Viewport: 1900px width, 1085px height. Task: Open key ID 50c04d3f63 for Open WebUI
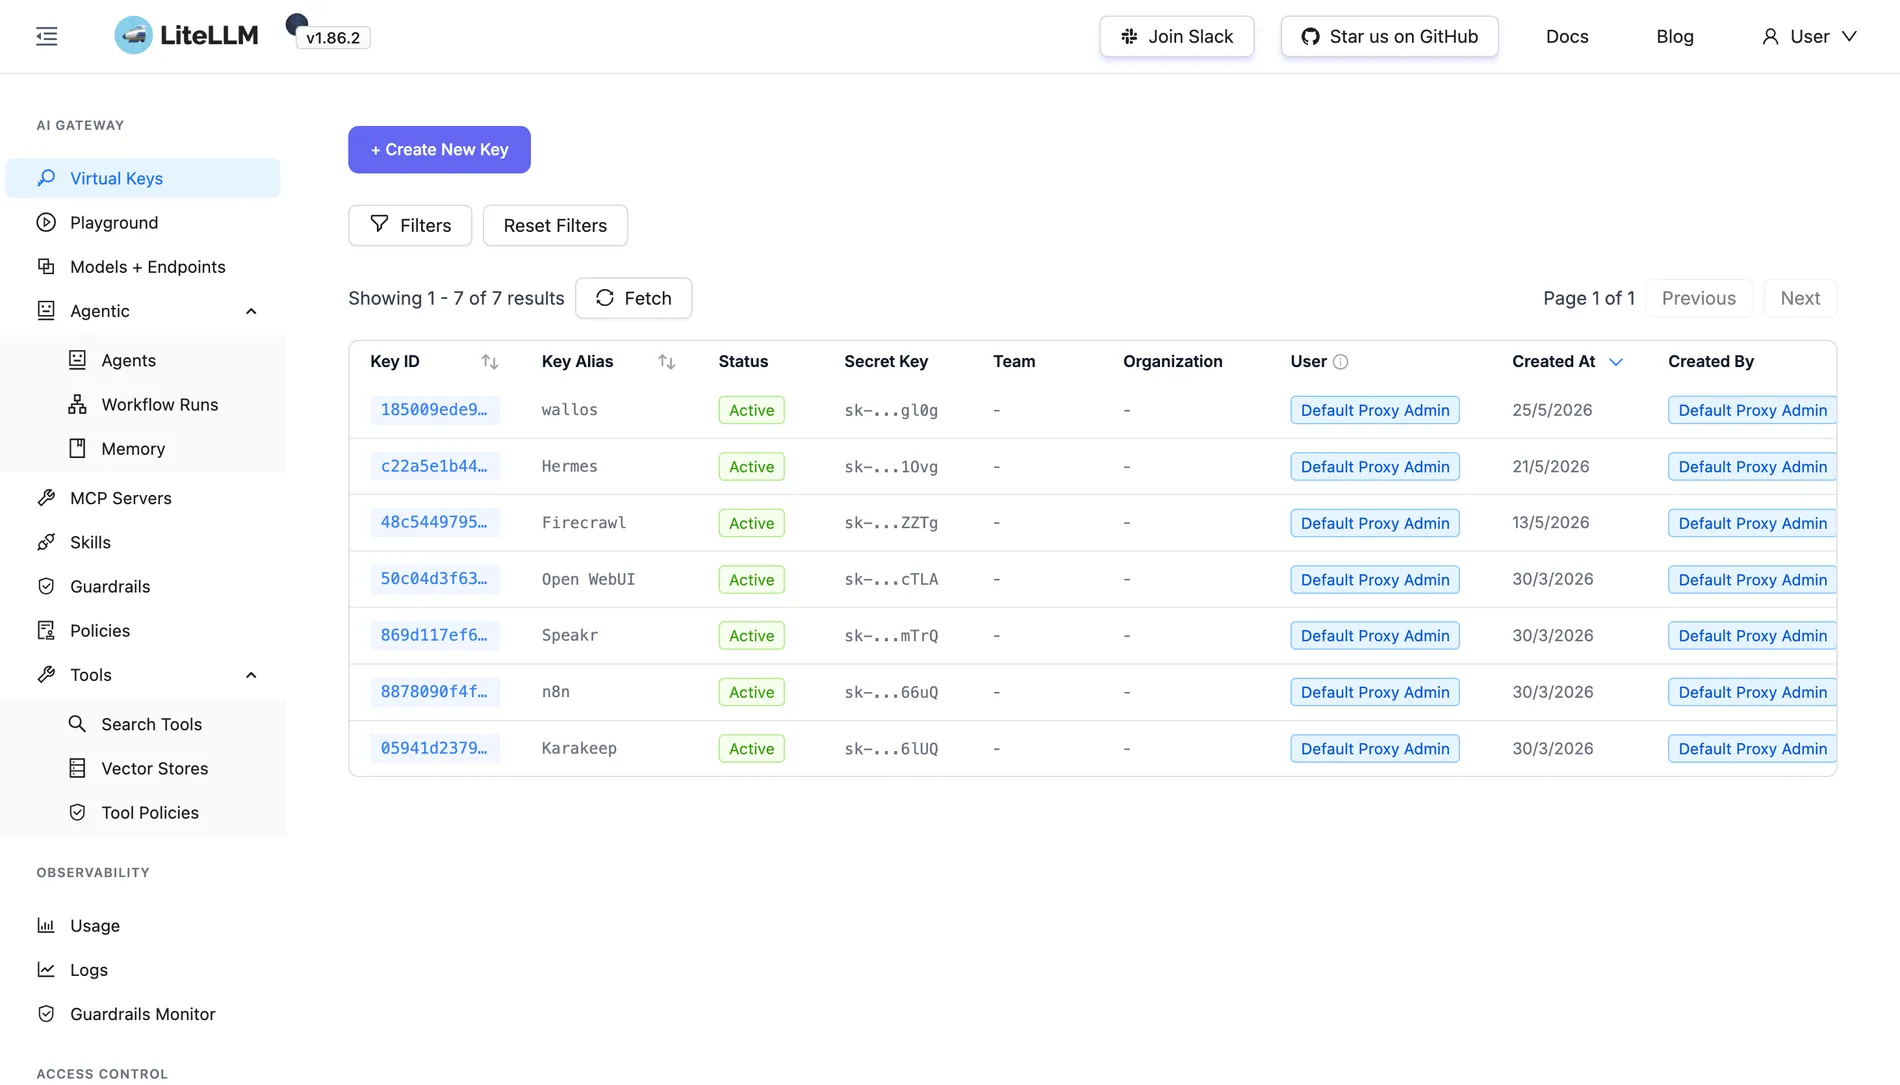pos(434,579)
